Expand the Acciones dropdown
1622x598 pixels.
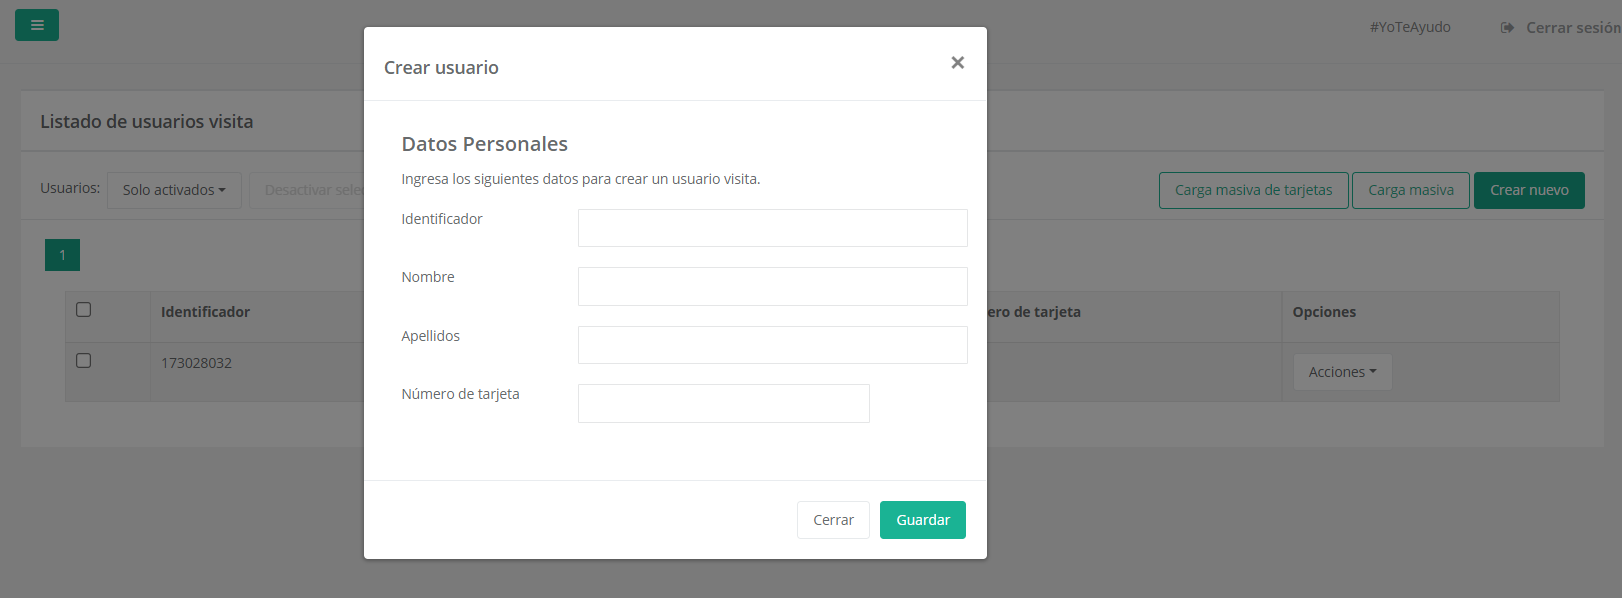[1342, 372]
